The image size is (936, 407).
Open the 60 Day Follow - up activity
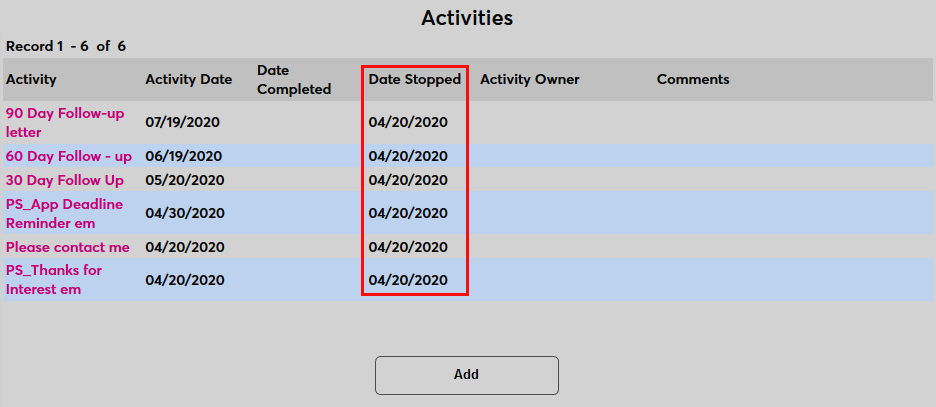point(68,156)
